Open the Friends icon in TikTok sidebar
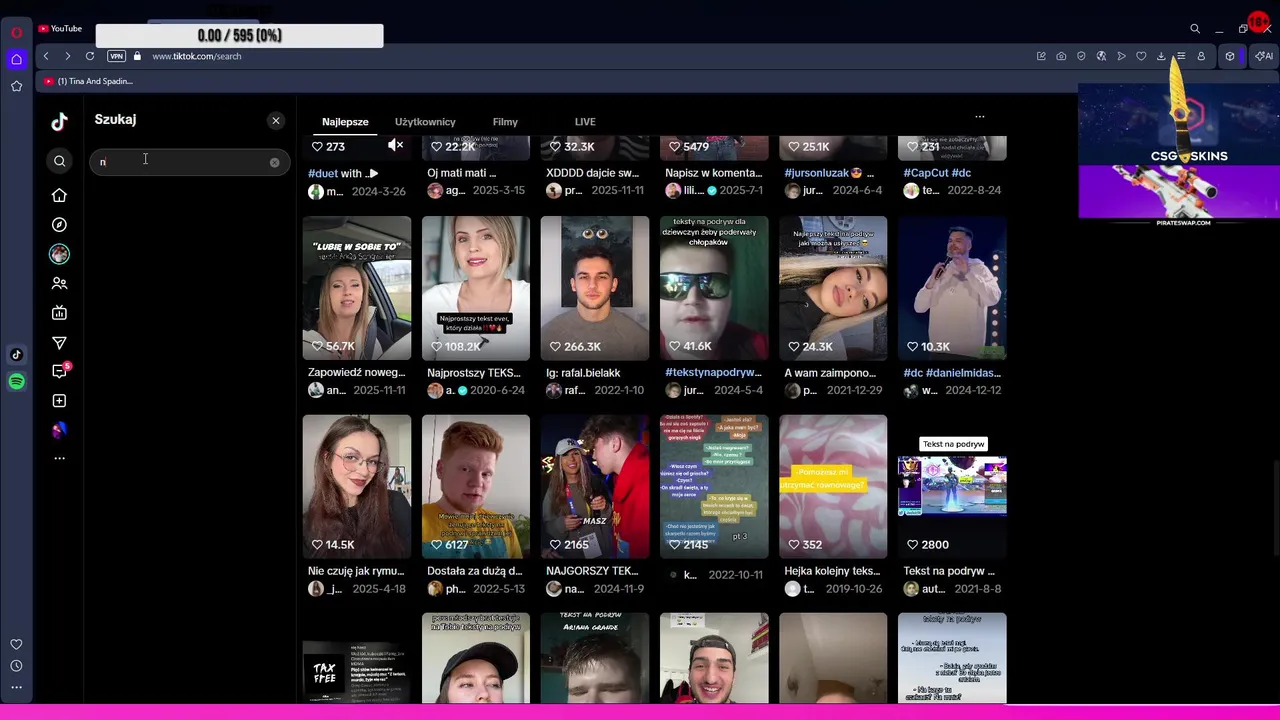1280x720 pixels. click(x=59, y=284)
